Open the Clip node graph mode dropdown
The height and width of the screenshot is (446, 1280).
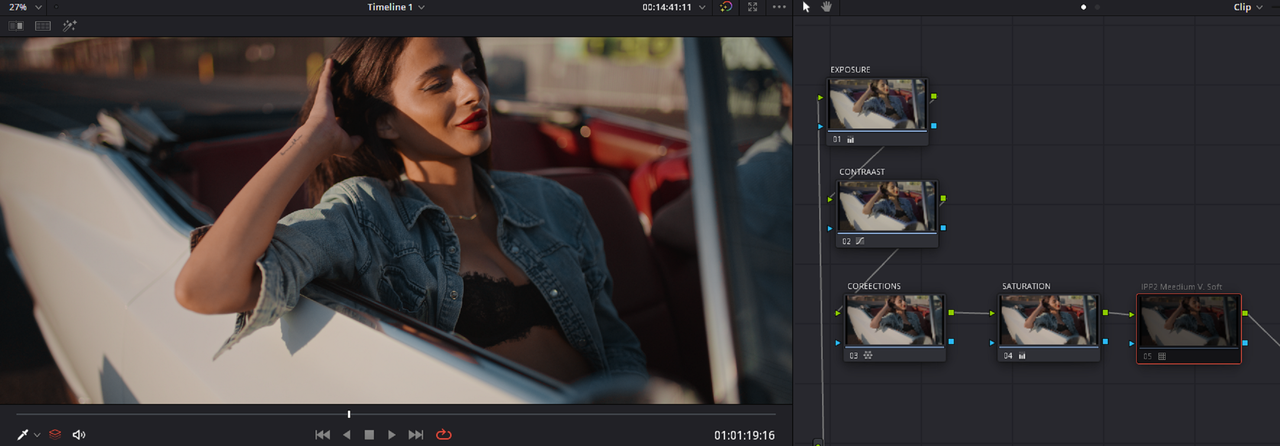click(x=1250, y=7)
